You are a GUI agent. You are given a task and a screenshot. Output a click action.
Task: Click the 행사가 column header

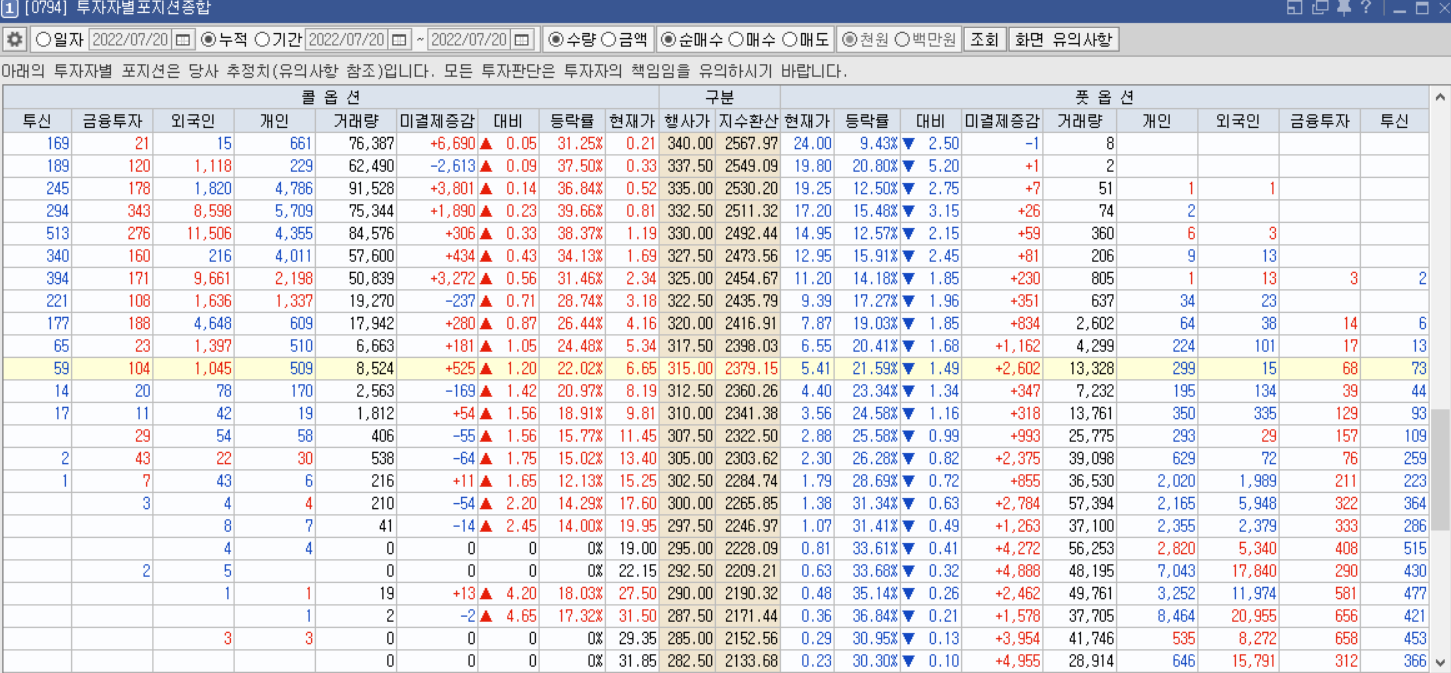tap(686, 121)
